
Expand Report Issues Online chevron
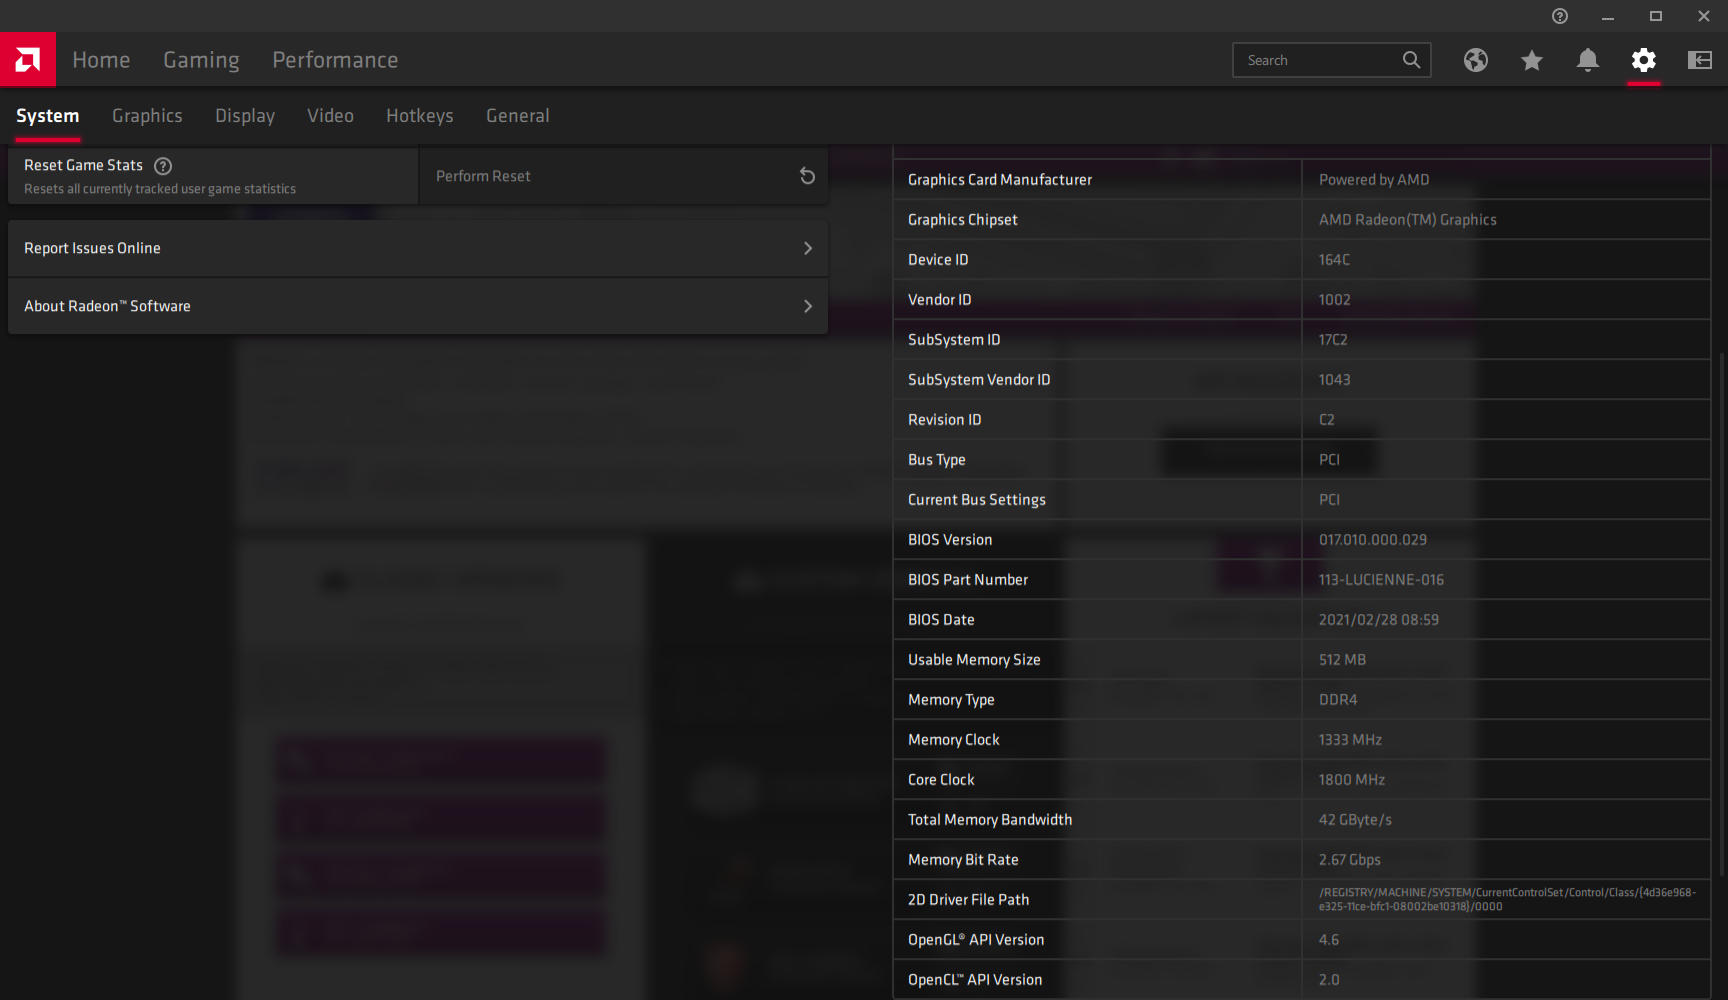tap(808, 248)
